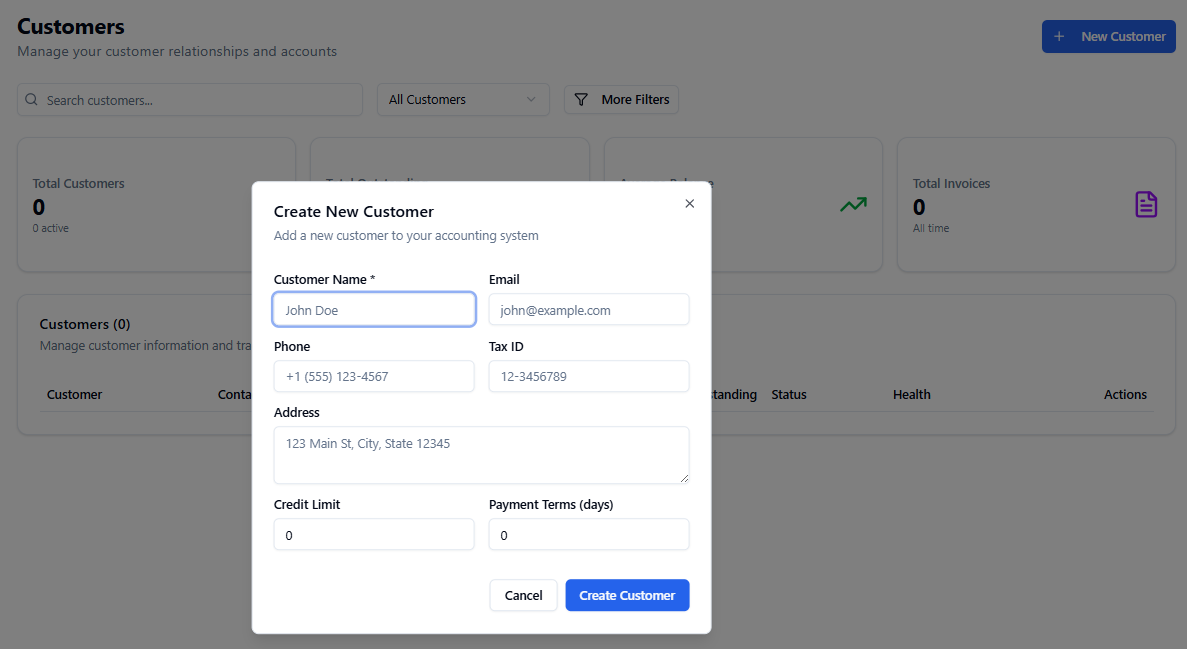Click the funnel filter icon
1187x649 pixels.
tap(581, 100)
